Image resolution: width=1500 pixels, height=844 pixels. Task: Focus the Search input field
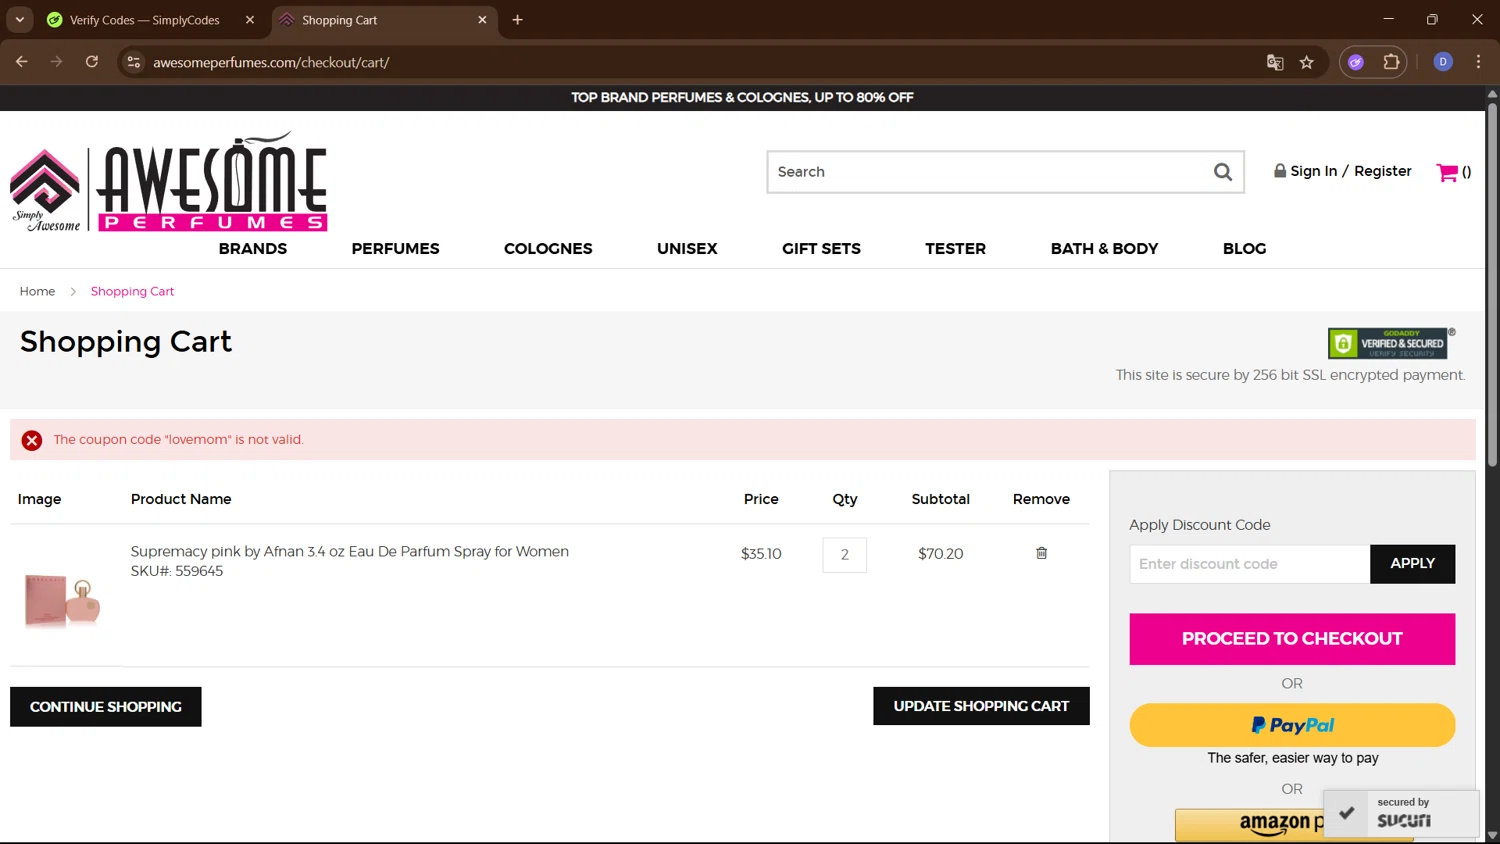[x=990, y=172]
